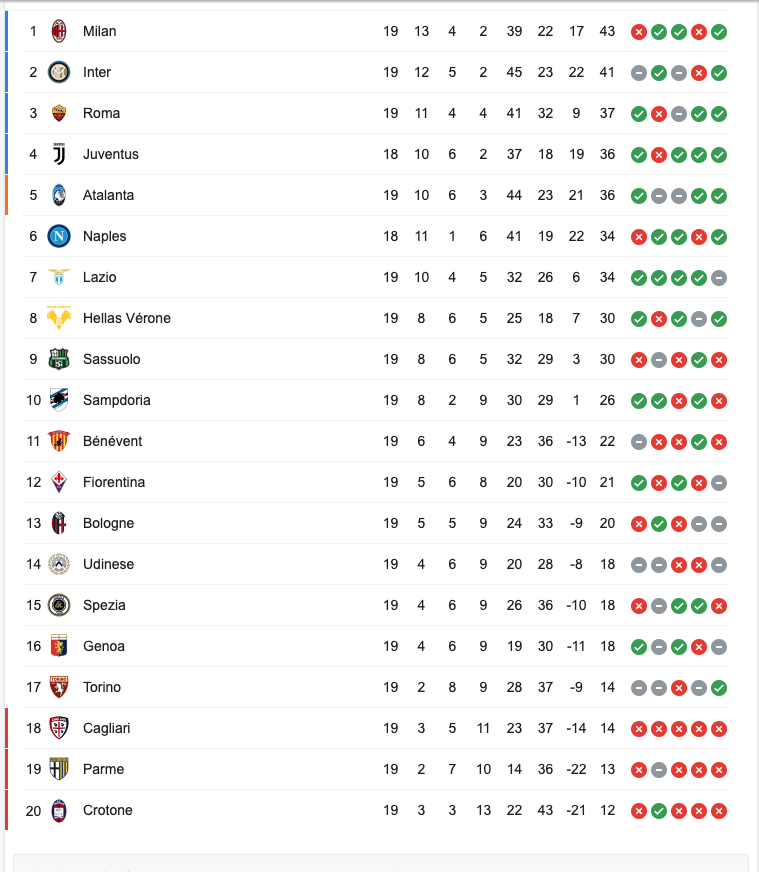Click the Fiorentina club crest icon

[60, 482]
